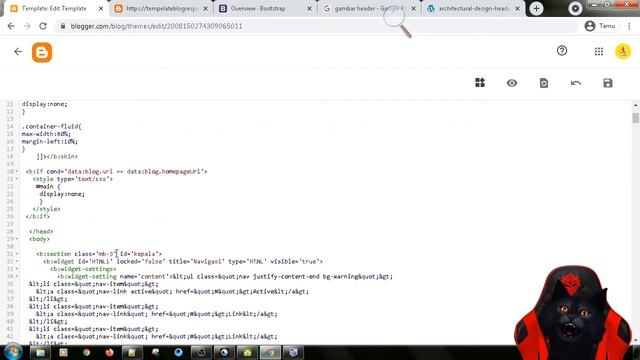Image resolution: width=640 pixels, height=360 pixels.
Task: Collapse the widget-settings fold at line 33
Action: [x=17, y=269]
